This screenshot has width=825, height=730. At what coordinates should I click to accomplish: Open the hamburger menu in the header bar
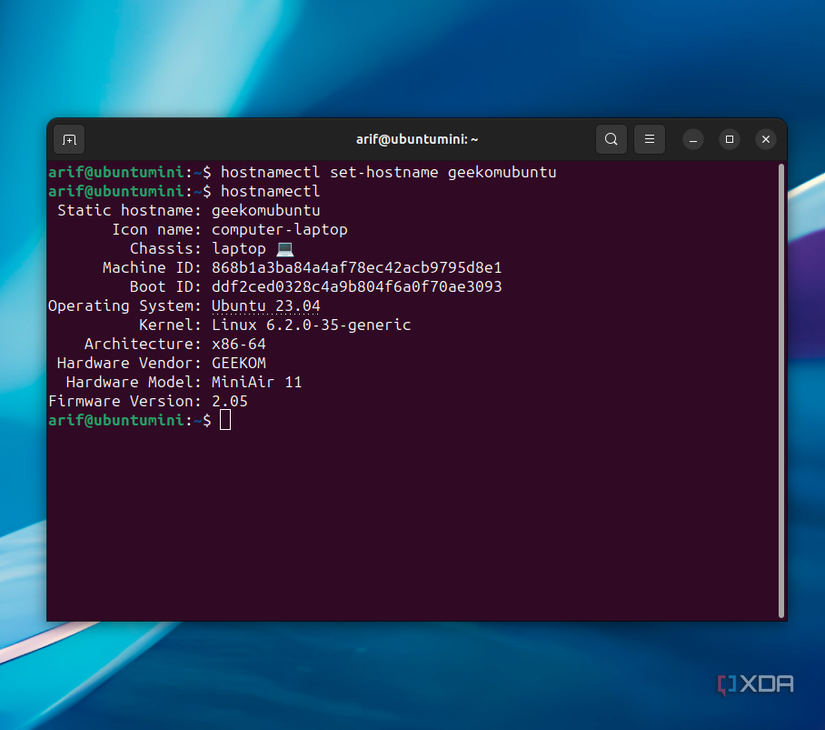pos(649,139)
